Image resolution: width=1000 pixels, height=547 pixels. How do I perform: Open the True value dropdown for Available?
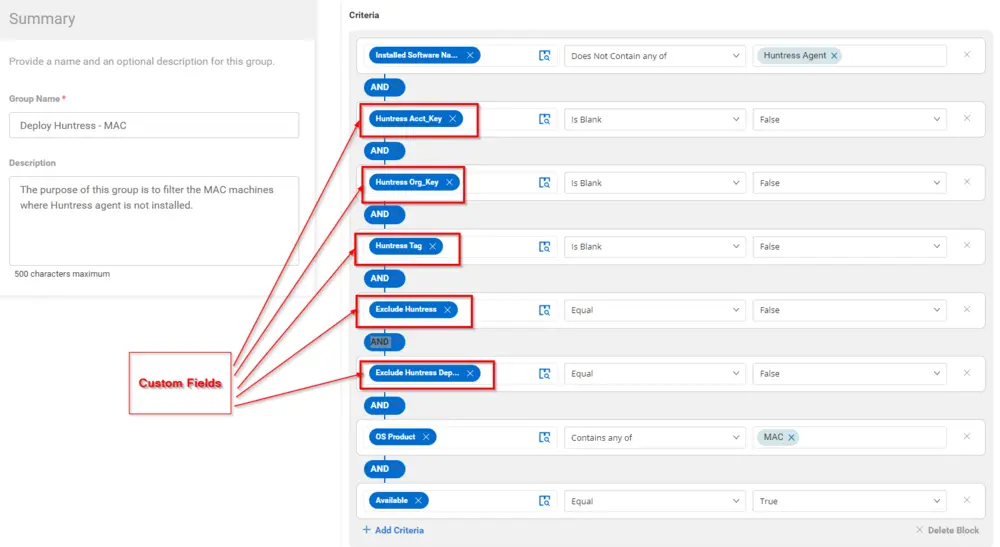[849, 502]
